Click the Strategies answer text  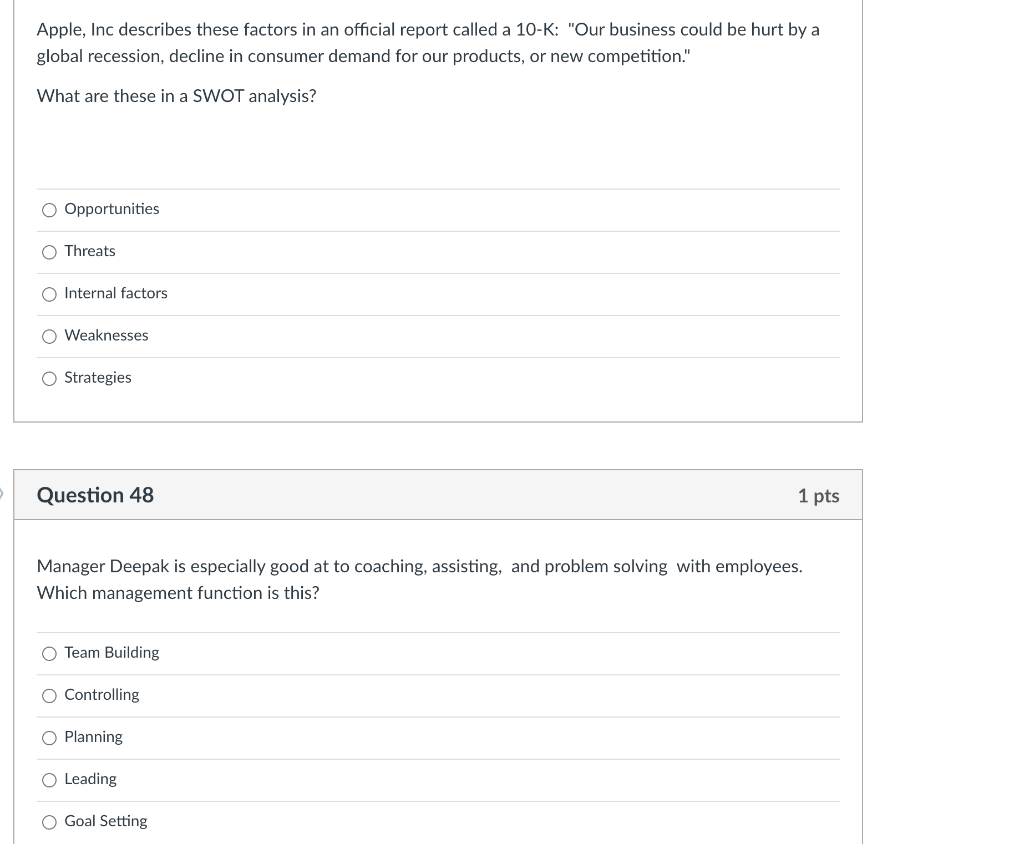(97, 377)
